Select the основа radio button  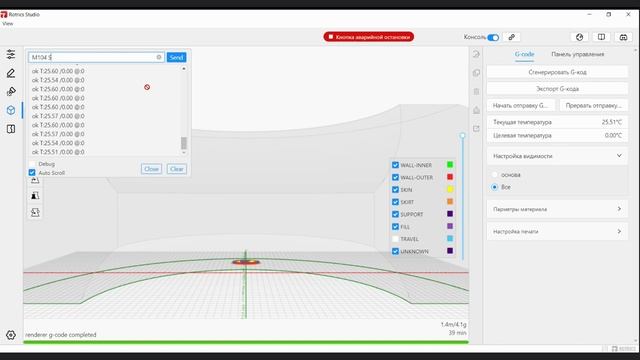tap(495, 175)
